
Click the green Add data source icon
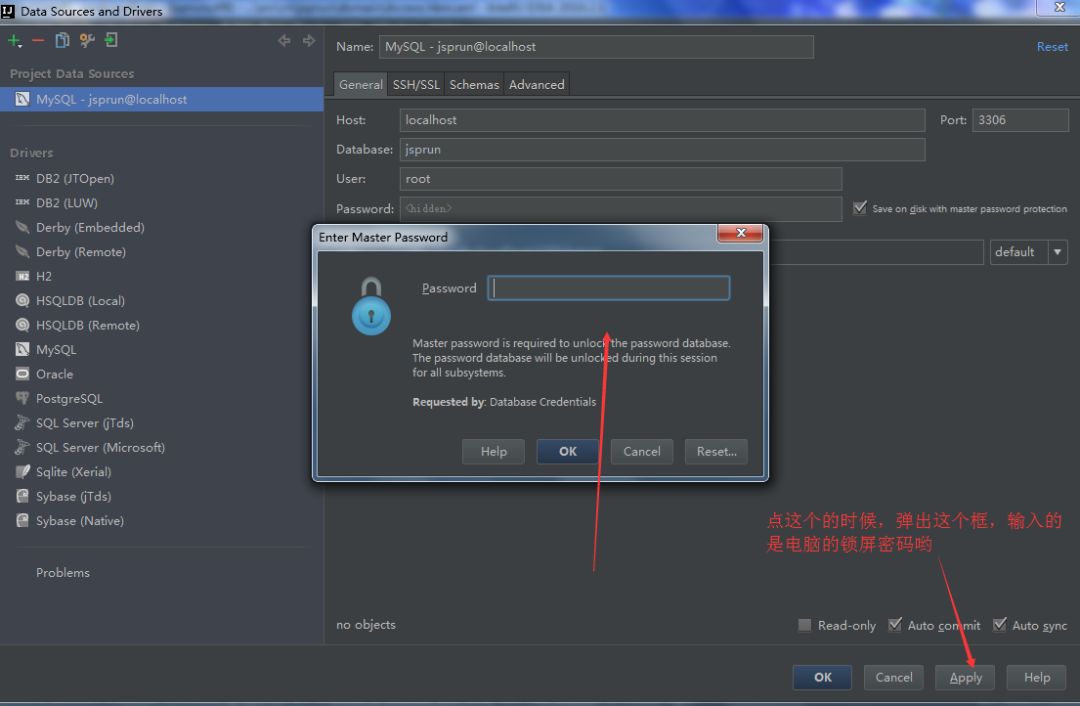click(14, 41)
